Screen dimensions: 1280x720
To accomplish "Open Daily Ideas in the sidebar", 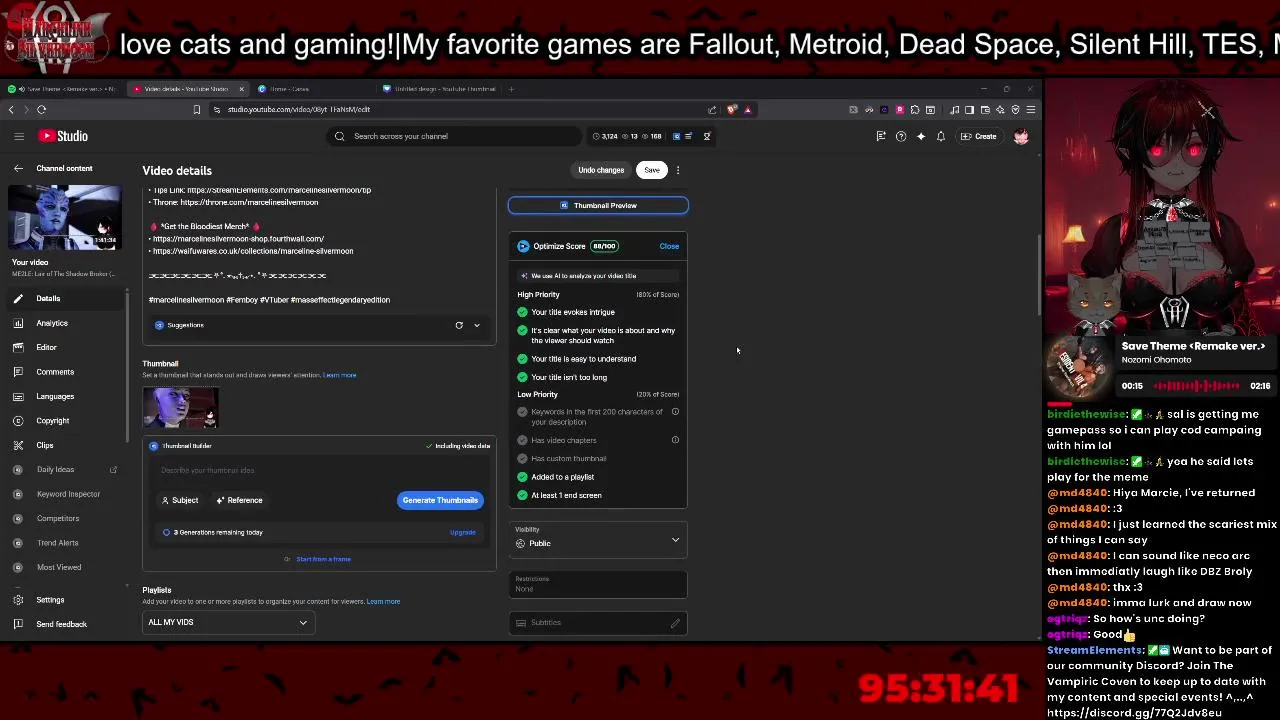I will (64, 469).
